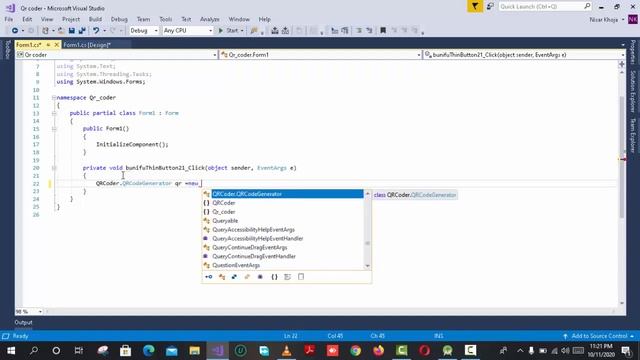Select Qr_coder namespace suggestion
Viewport: 640px width, 360px height.
pyautogui.click(x=283, y=212)
